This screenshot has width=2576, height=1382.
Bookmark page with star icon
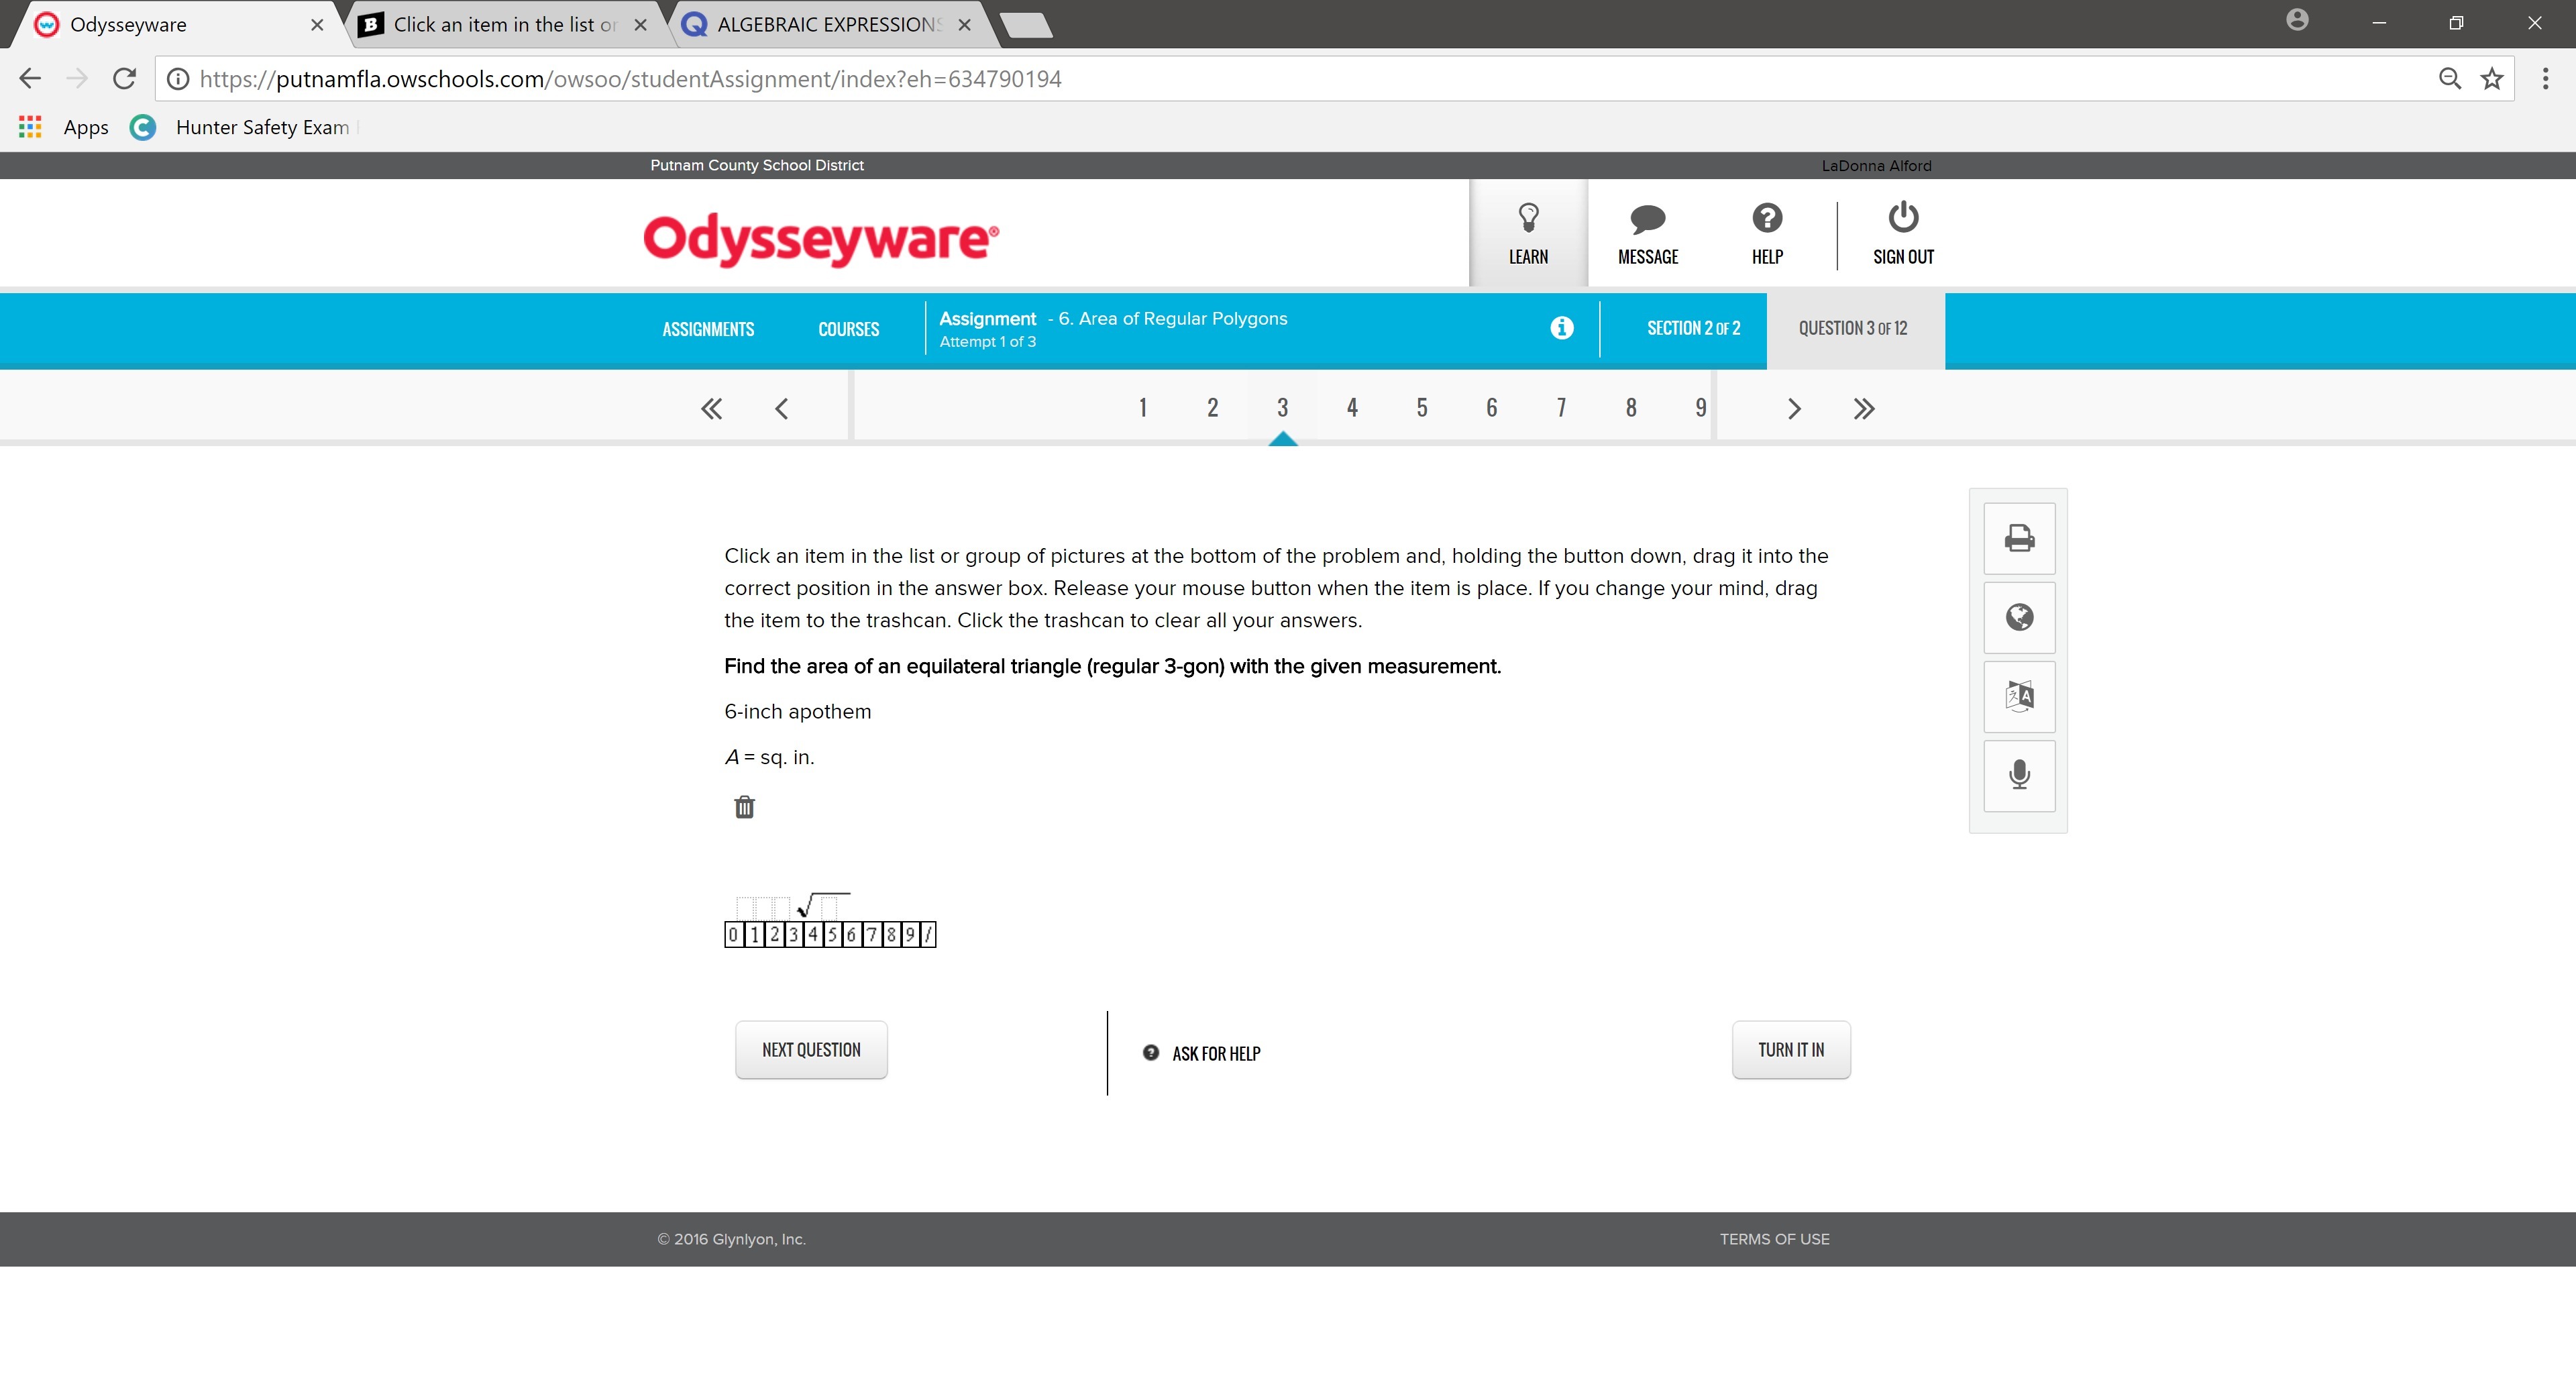click(x=2491, y=79)
